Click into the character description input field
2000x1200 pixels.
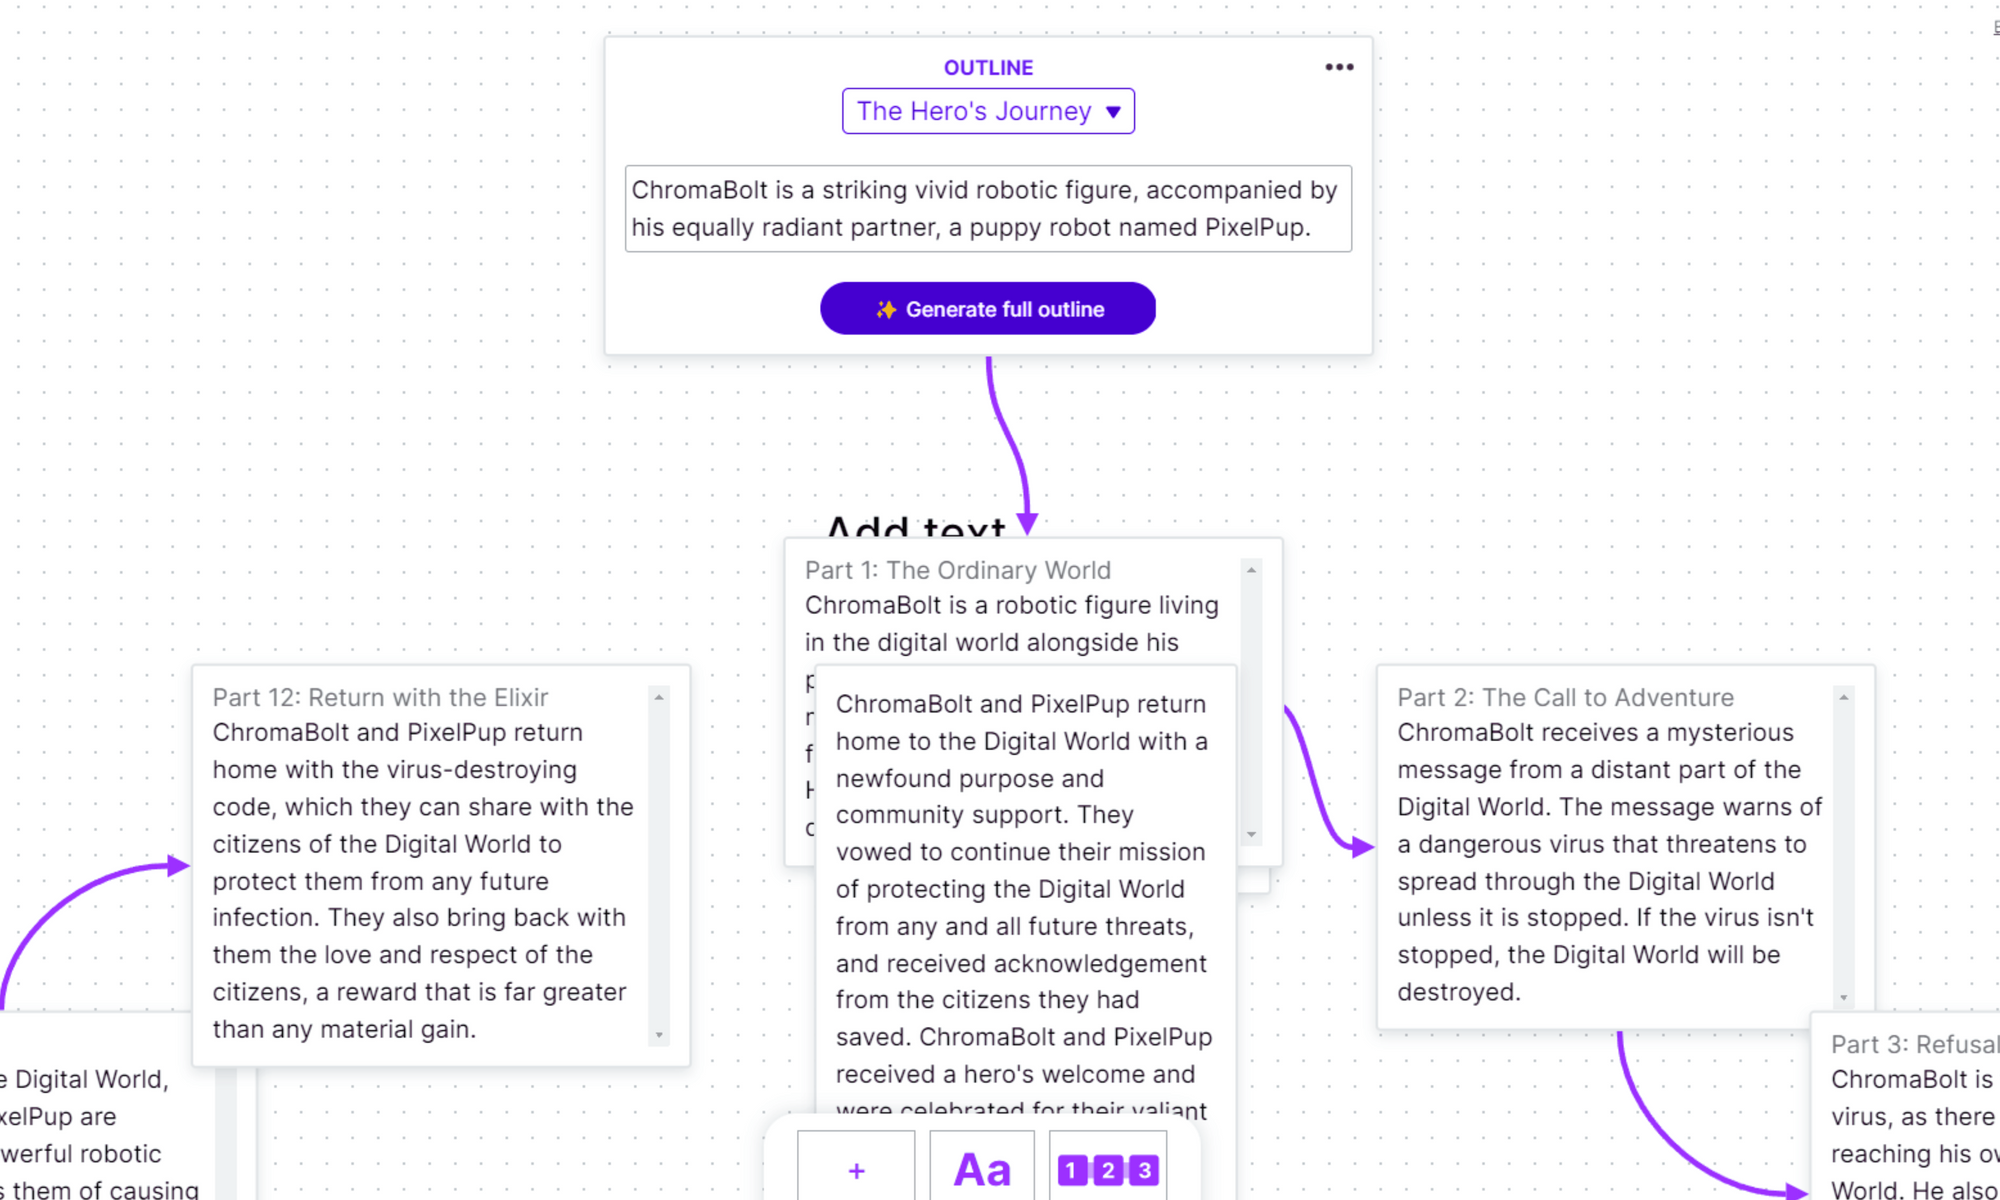(989, 207)
